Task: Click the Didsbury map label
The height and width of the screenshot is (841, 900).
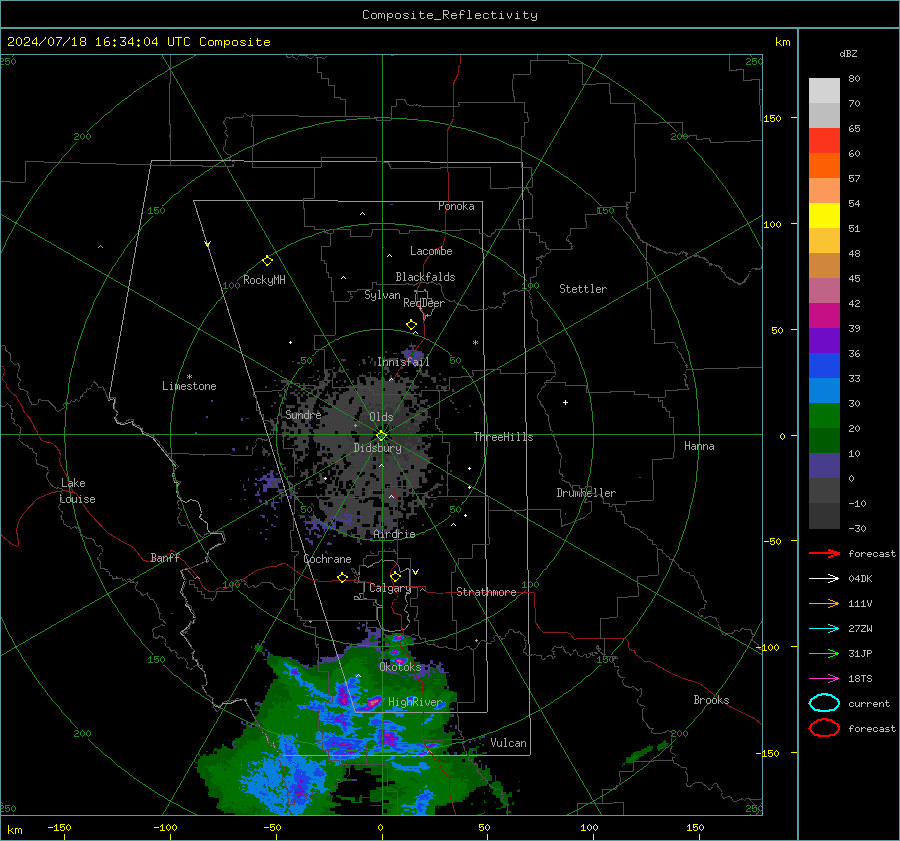Action: point(377,448)
